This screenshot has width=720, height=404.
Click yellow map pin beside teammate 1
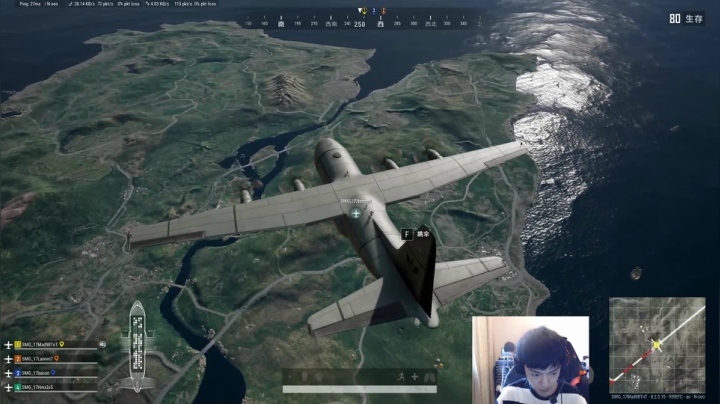(x=62, y=344)
